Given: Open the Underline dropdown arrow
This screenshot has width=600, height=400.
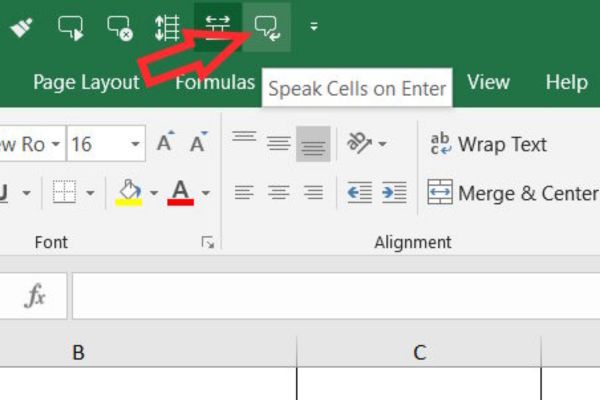Looking at the screenshot, I should click(x=26, y=193).
